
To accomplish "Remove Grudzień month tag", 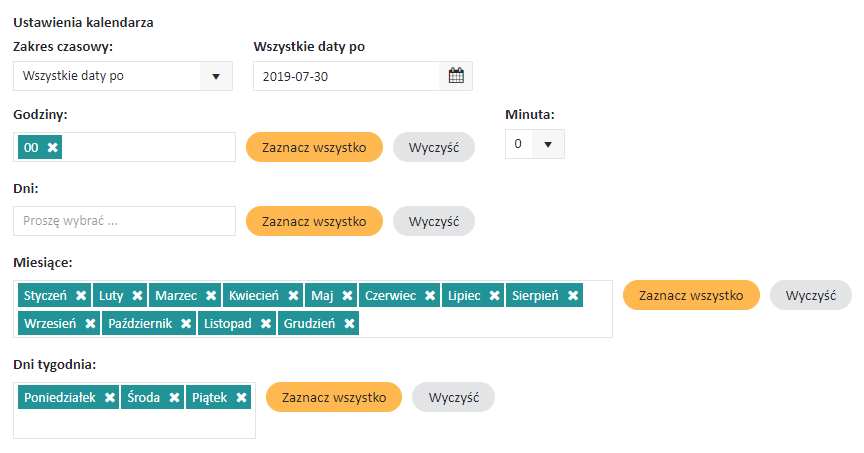I will click(x=349, y=324).
